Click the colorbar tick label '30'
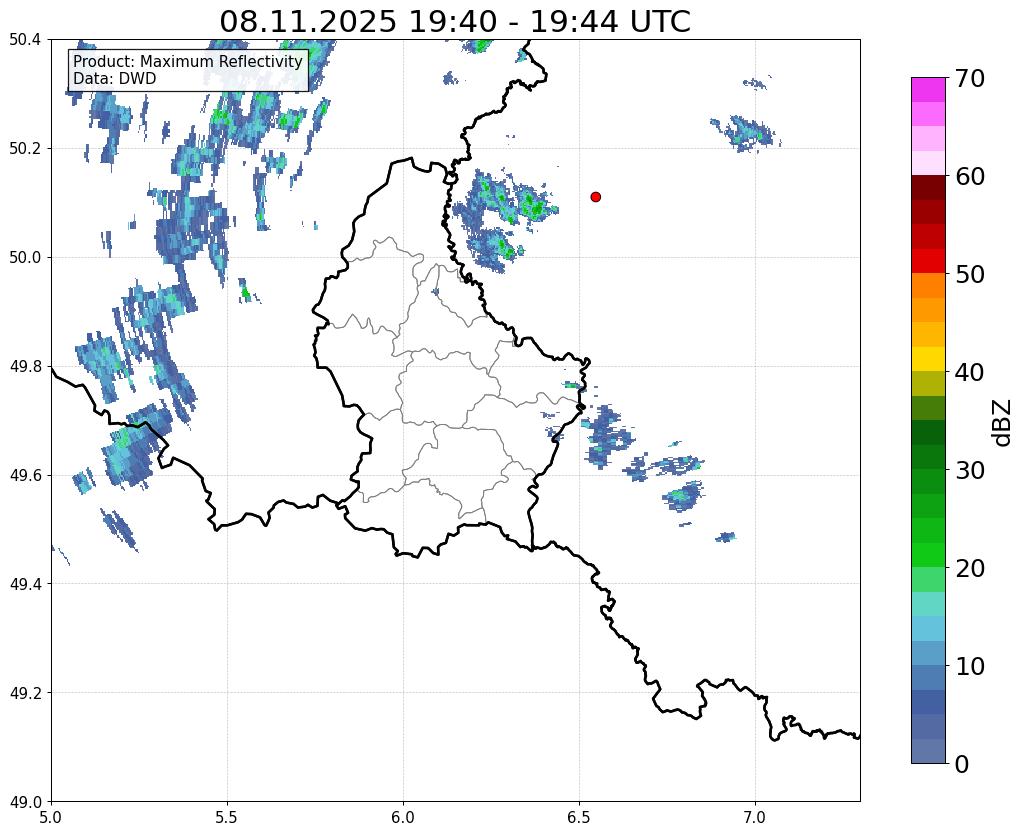 point(970,470)
